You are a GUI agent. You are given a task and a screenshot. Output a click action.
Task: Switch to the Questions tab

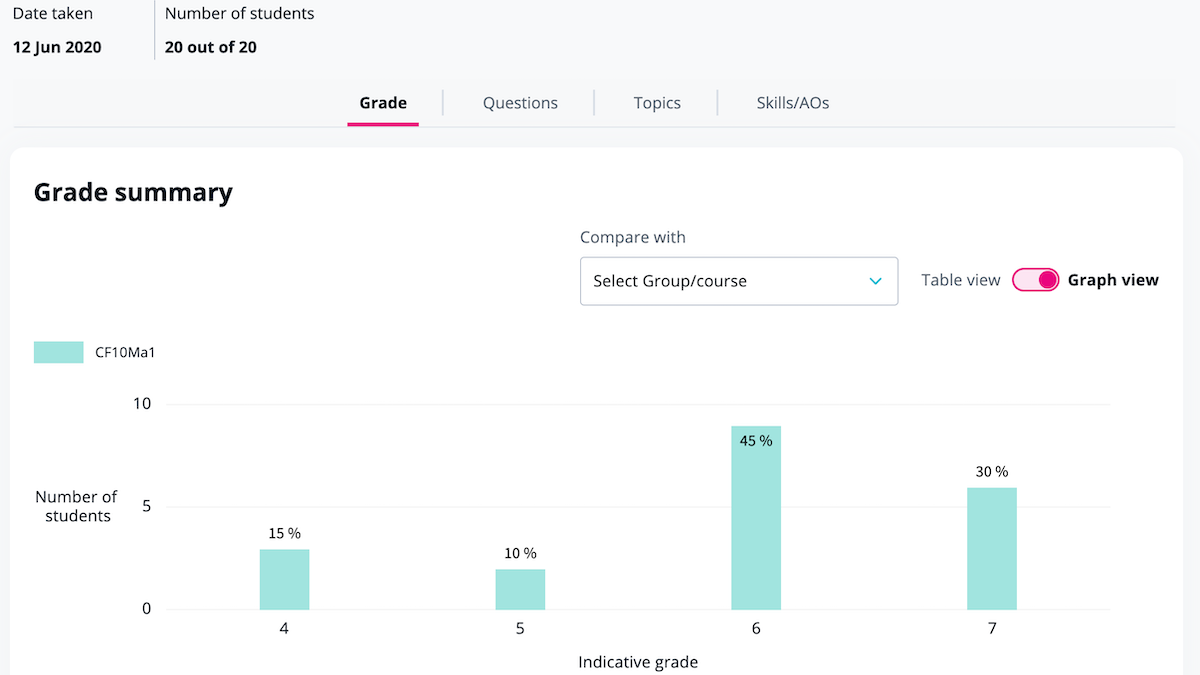click(520, 103)
